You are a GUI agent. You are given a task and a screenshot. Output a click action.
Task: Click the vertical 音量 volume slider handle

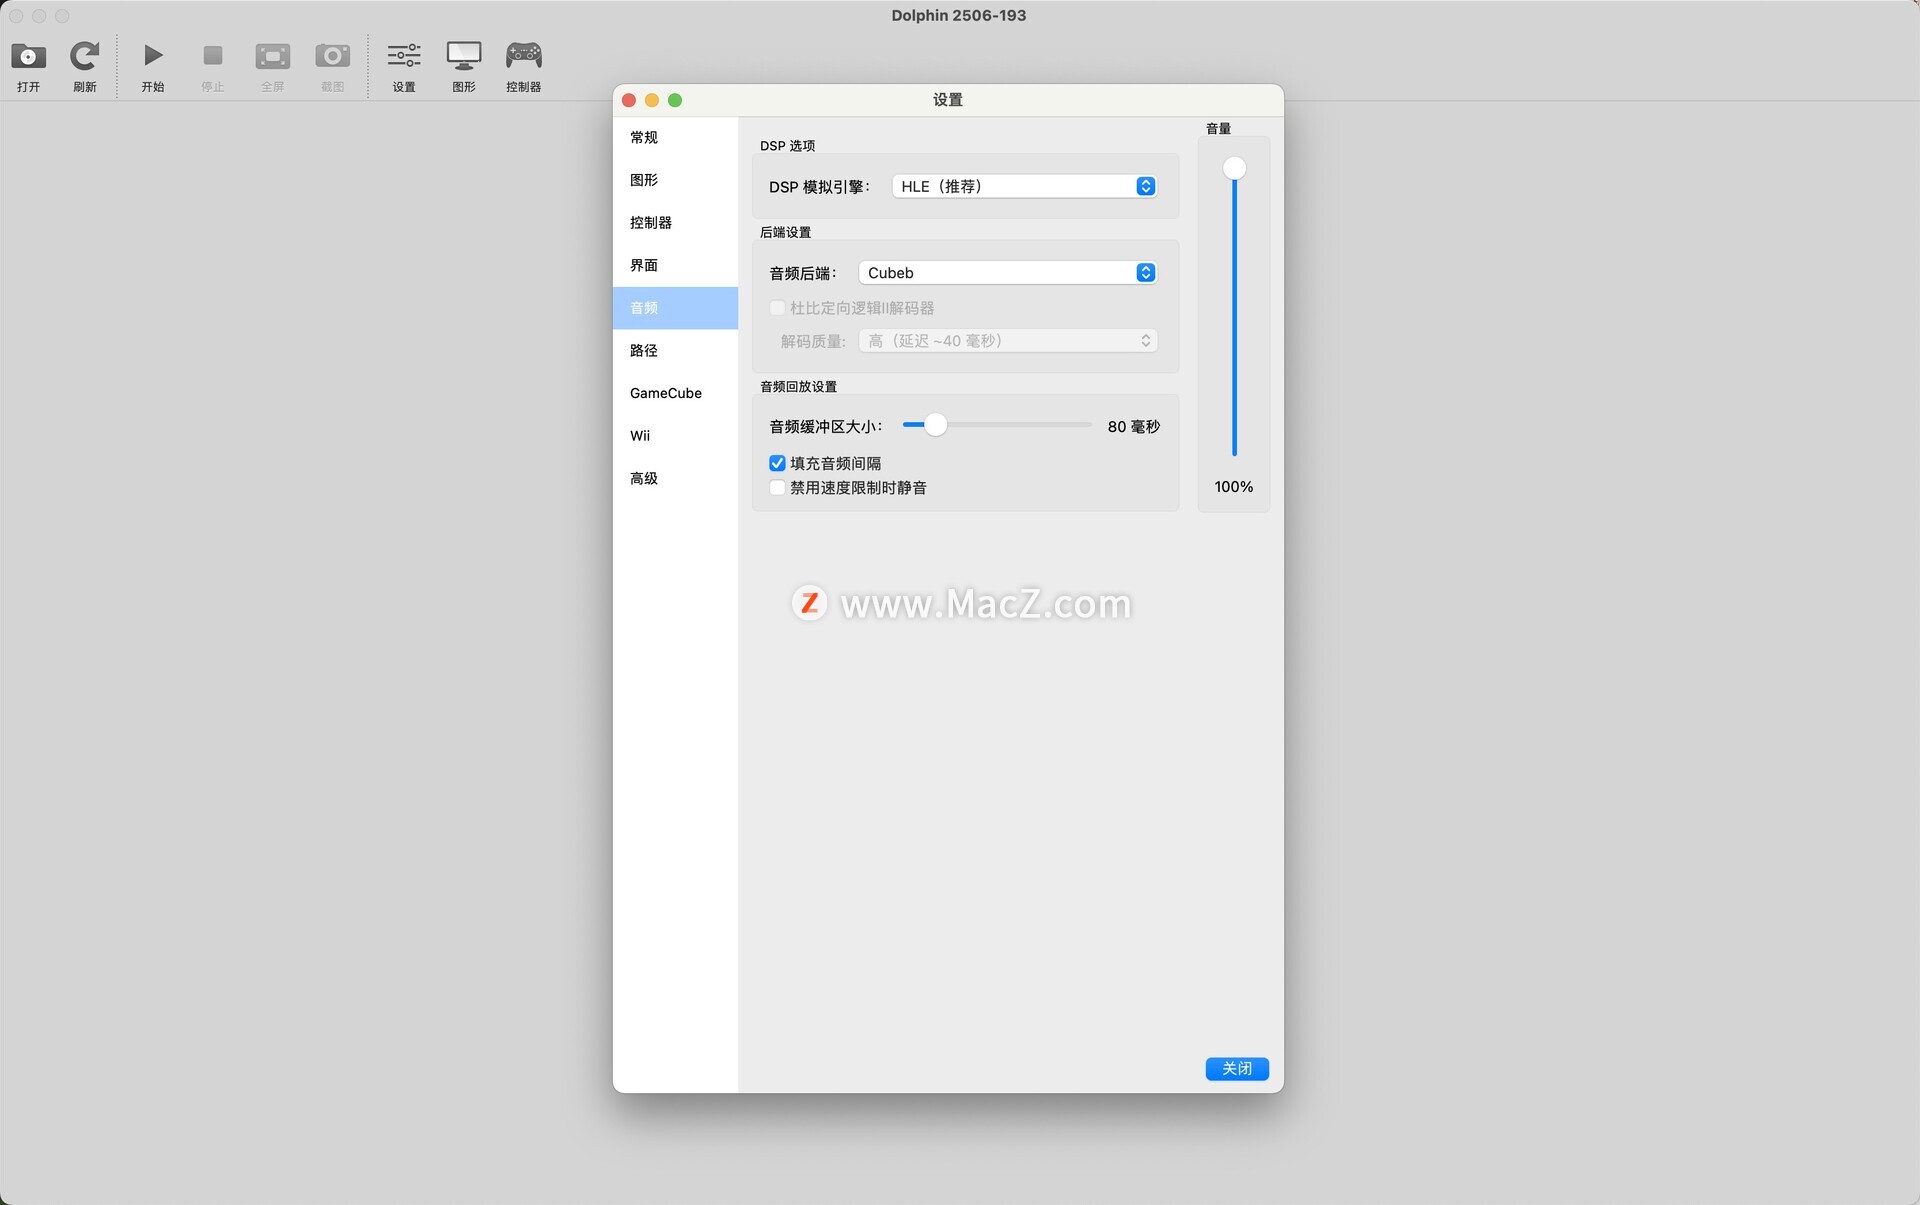[x=1235, y=168]
